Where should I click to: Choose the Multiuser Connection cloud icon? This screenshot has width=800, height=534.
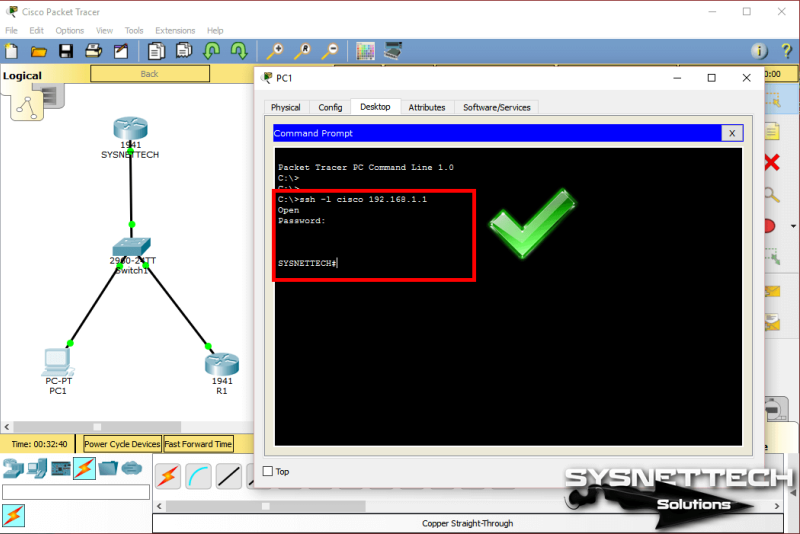point(132,468)
